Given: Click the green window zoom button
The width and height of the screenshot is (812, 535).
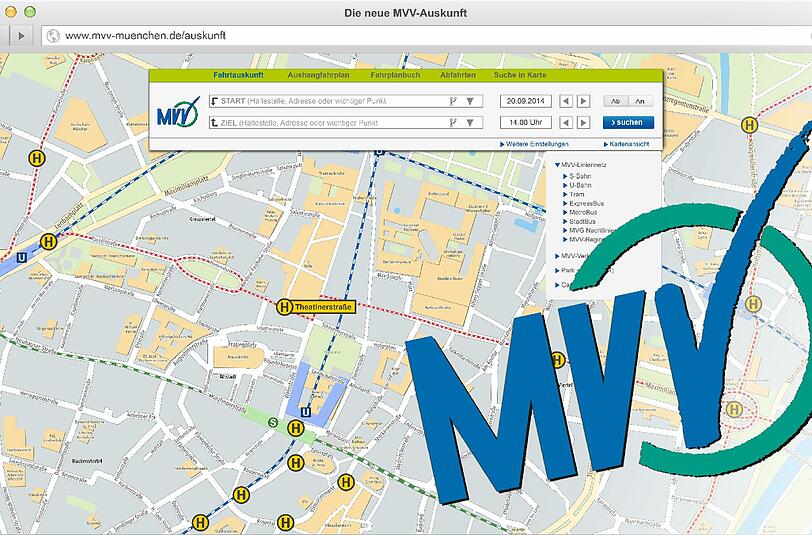Looking at the screenshot, I should 30,11.
